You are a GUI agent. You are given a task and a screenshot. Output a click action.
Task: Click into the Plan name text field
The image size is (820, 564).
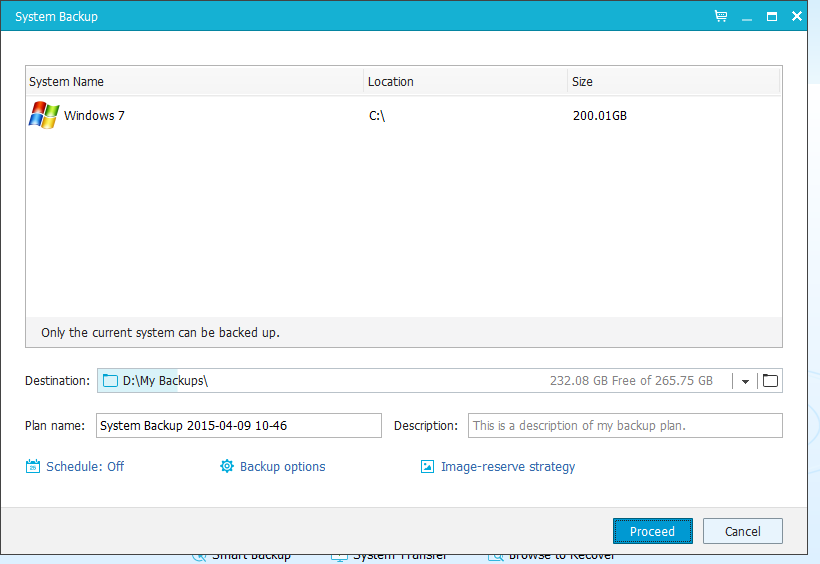[238, 426]
